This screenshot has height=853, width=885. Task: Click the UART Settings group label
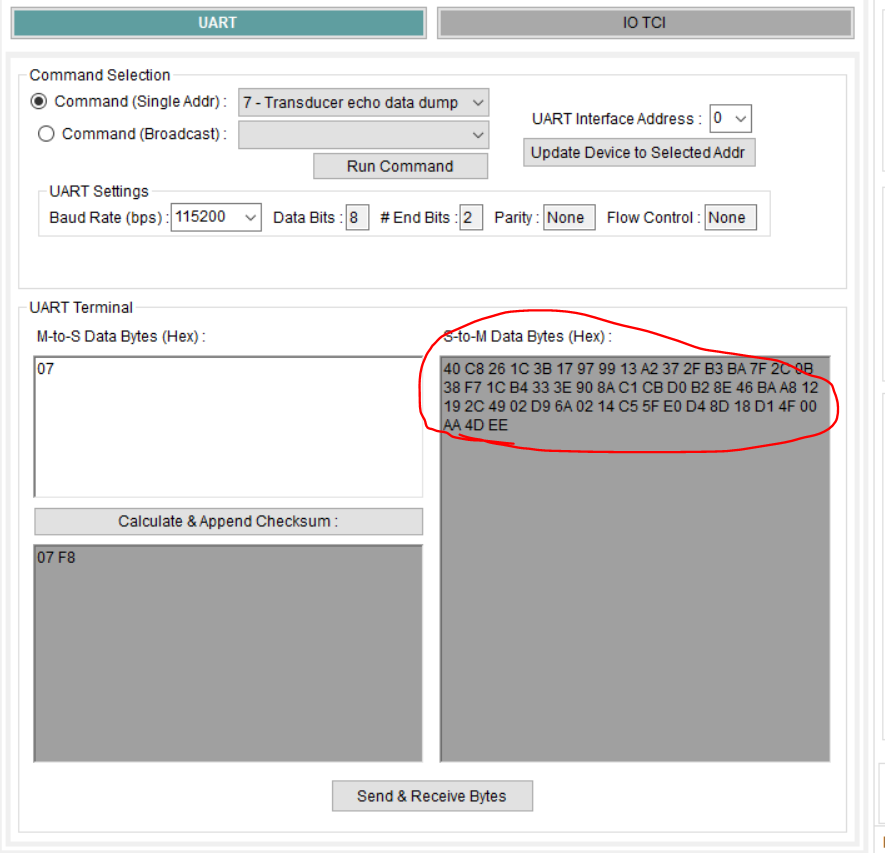tap(99, 191)
